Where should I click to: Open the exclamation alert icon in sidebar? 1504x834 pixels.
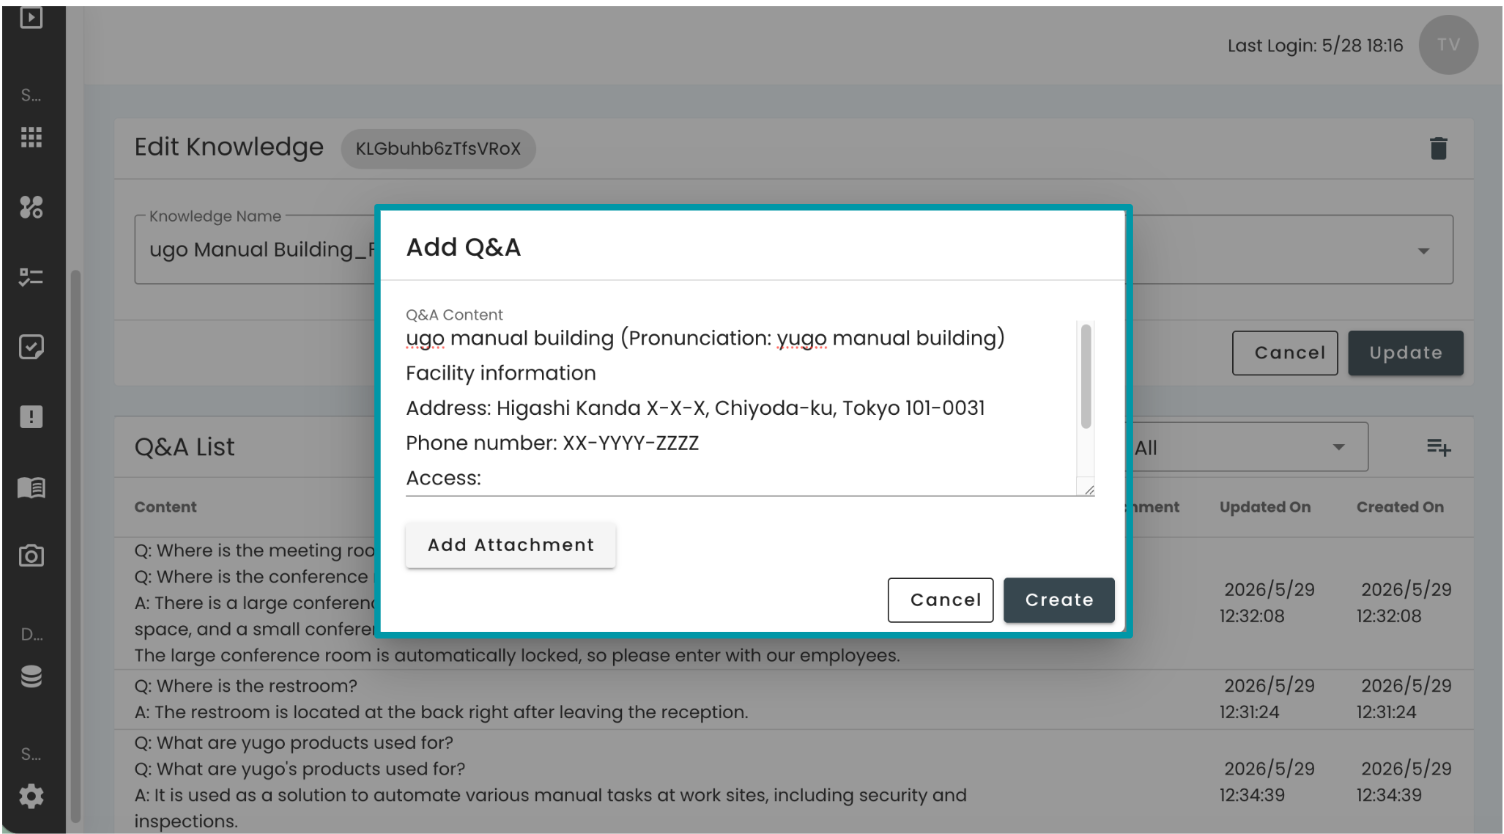[31, 417]
